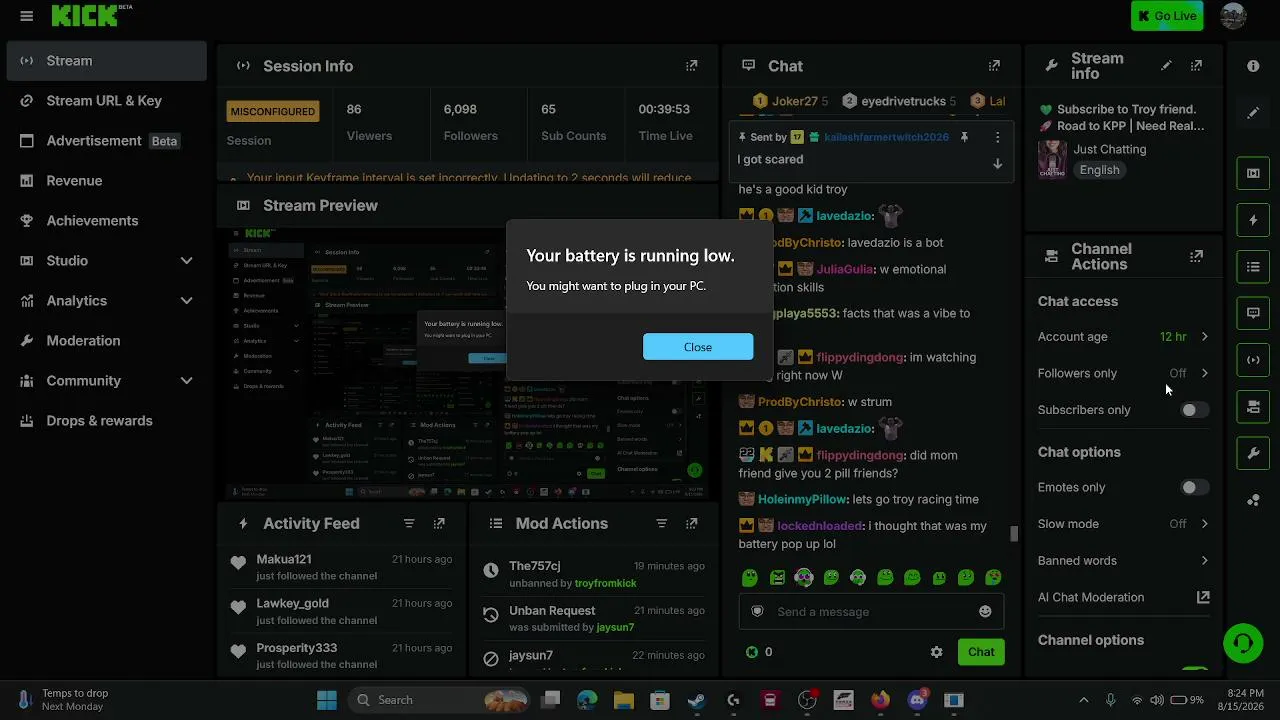Pop out the Channel Actions panel
The image size is (1280, 720).
click(x=1196, y=257)
